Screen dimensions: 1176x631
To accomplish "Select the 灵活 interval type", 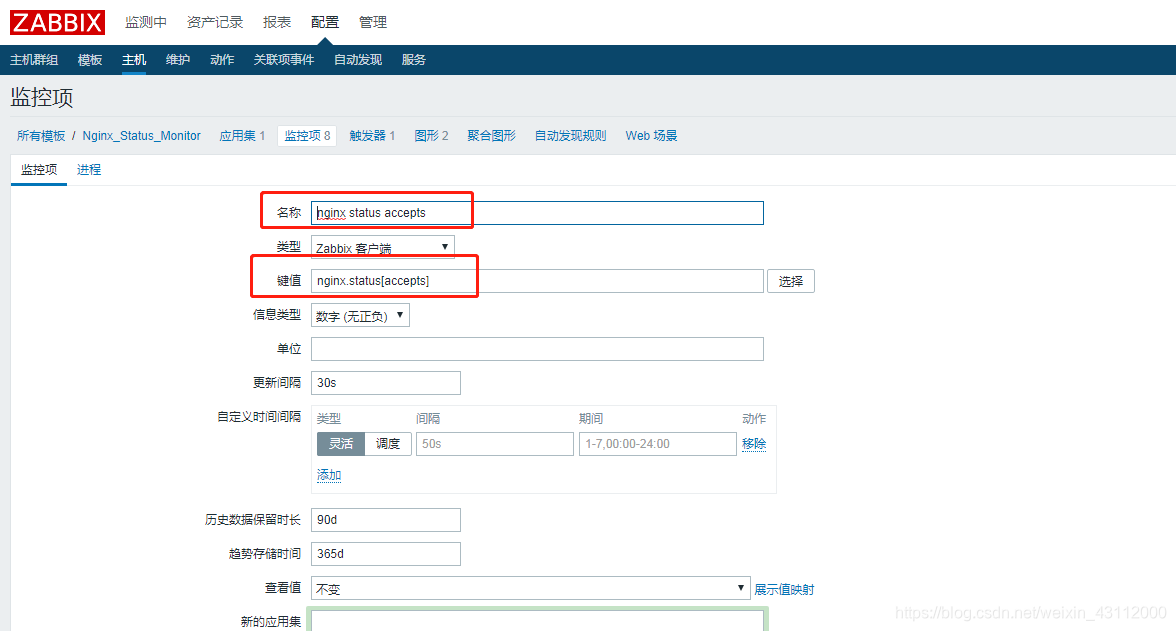I will 340,443.
